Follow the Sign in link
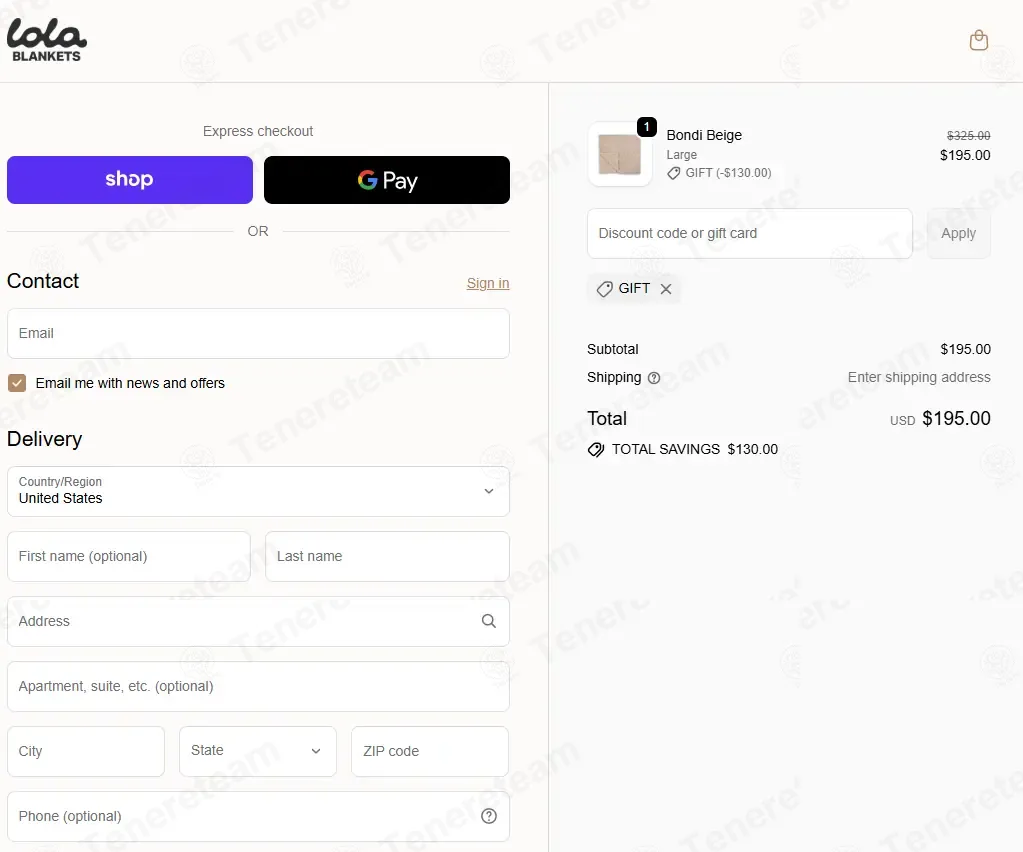The image size is (1023, 852). tap(488, 283)
